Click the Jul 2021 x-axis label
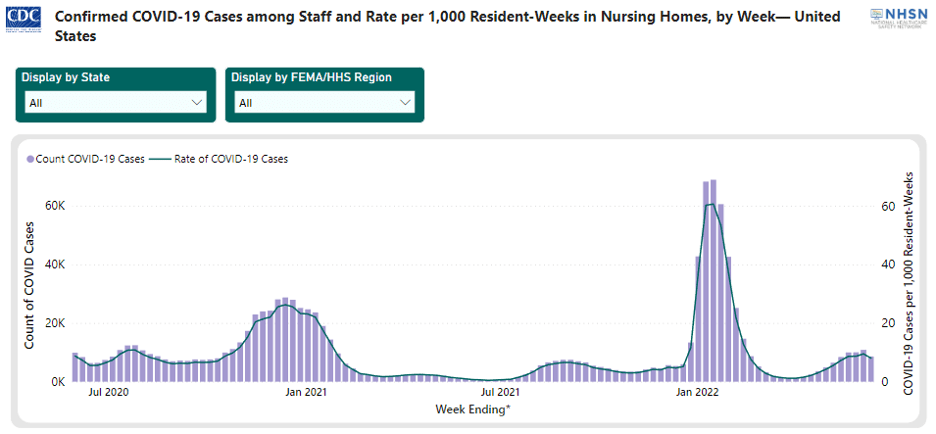This screenshot has width=936, height=434. point(500,393)
